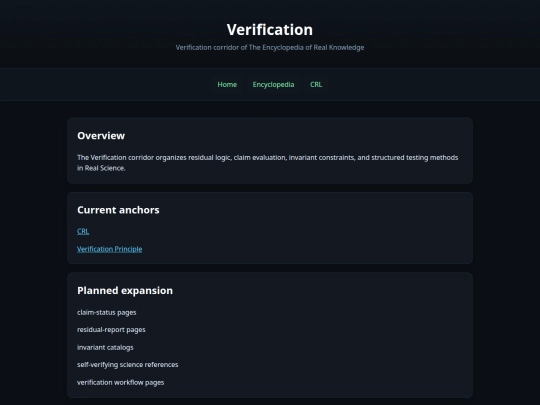This screenshot has height=405, width=540.
Task: Click the Current anchors heading
Action: click(118, 210)
